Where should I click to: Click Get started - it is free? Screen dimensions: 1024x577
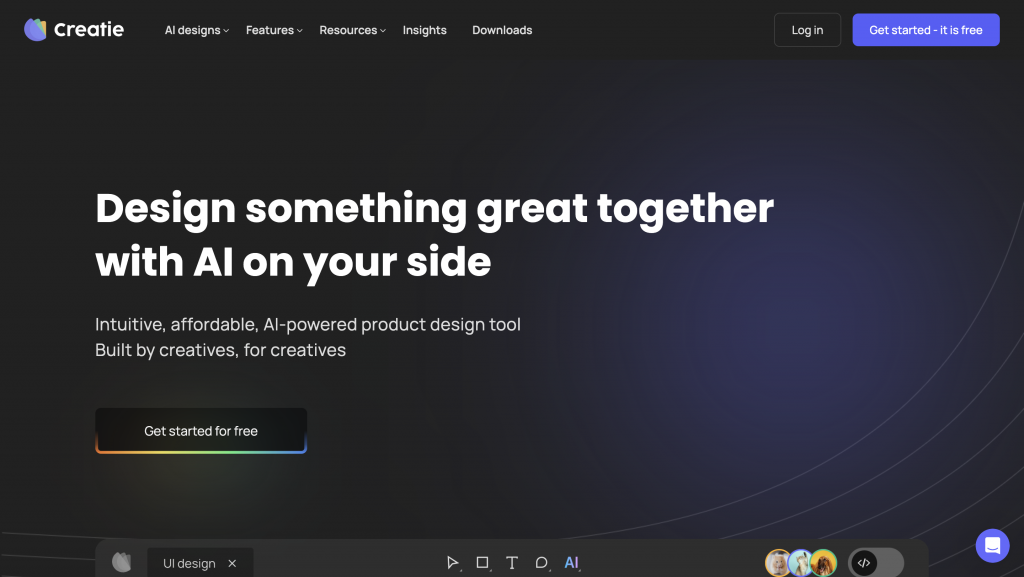click(x=926, y=30)
